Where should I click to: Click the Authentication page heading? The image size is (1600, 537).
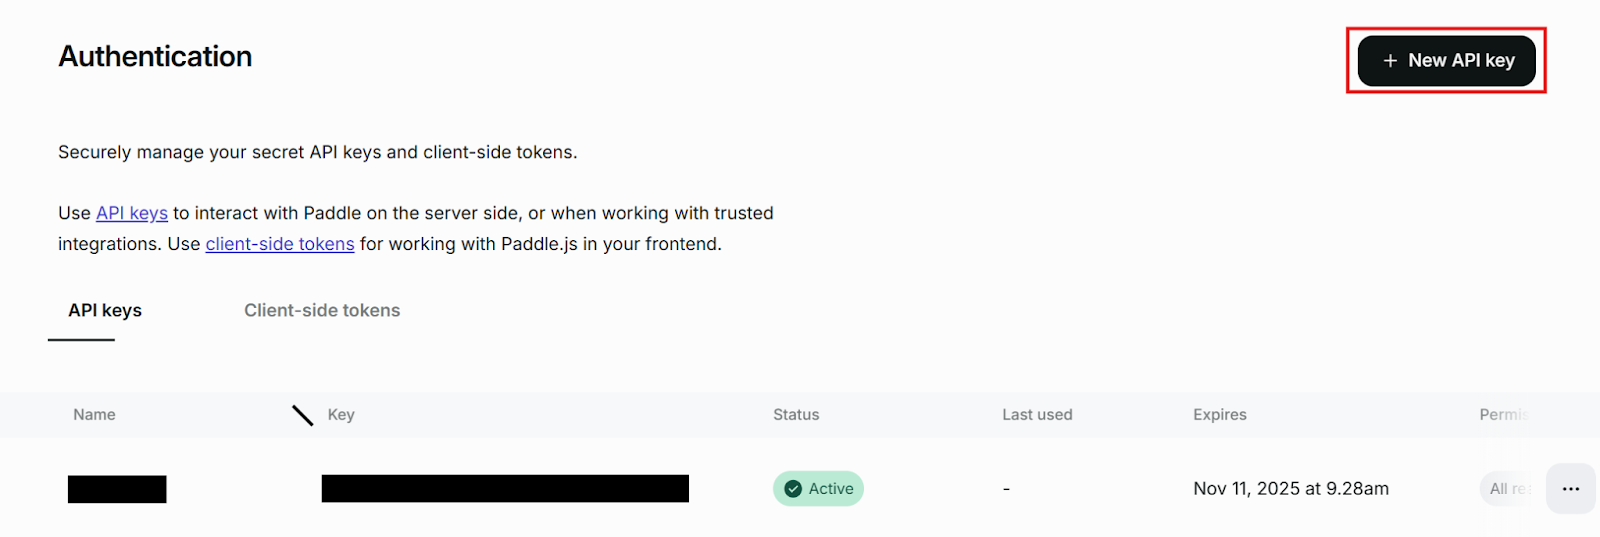point(155,57)
